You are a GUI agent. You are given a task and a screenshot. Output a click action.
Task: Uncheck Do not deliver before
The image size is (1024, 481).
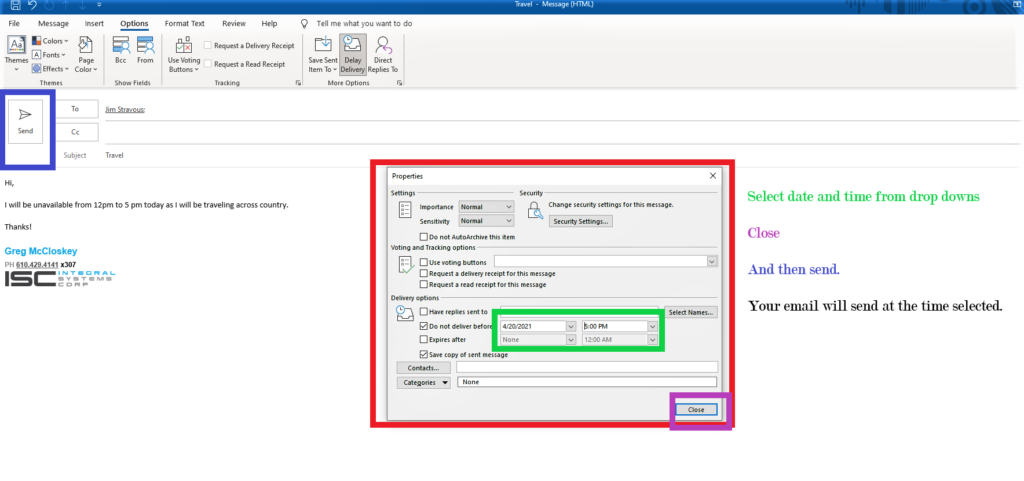click(x=424, y=326)
